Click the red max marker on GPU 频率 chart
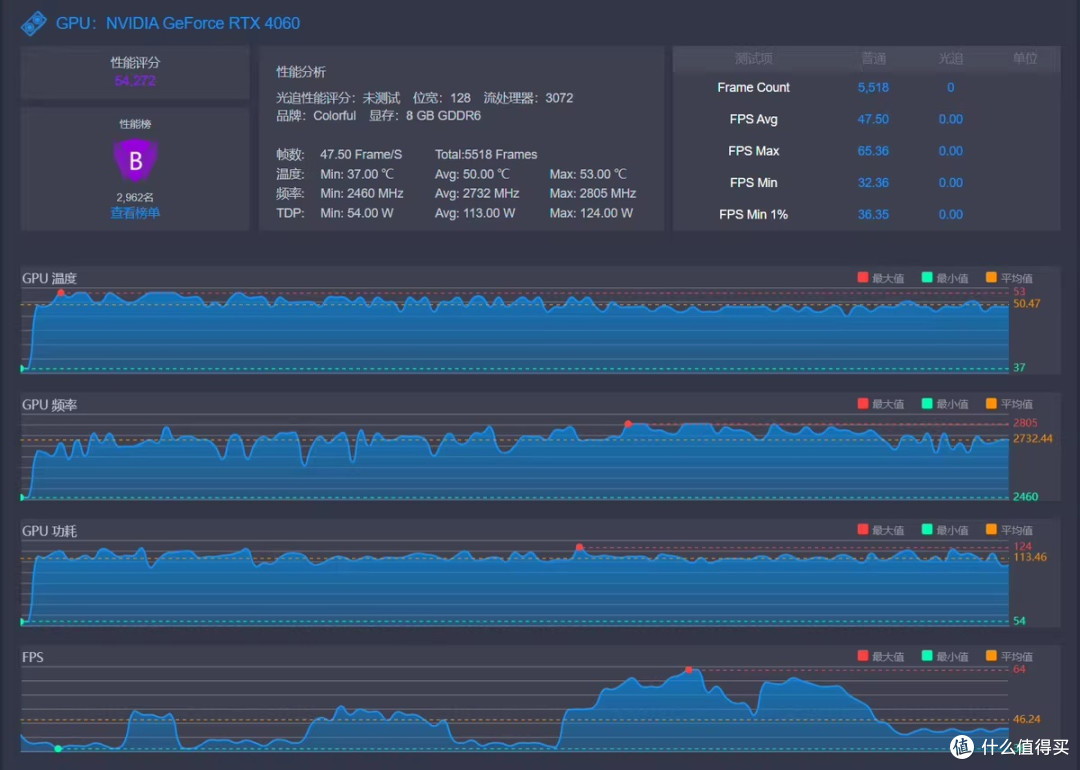This screenshot has height=770, width=1080. pyautogui.click(x=627, y=424)
